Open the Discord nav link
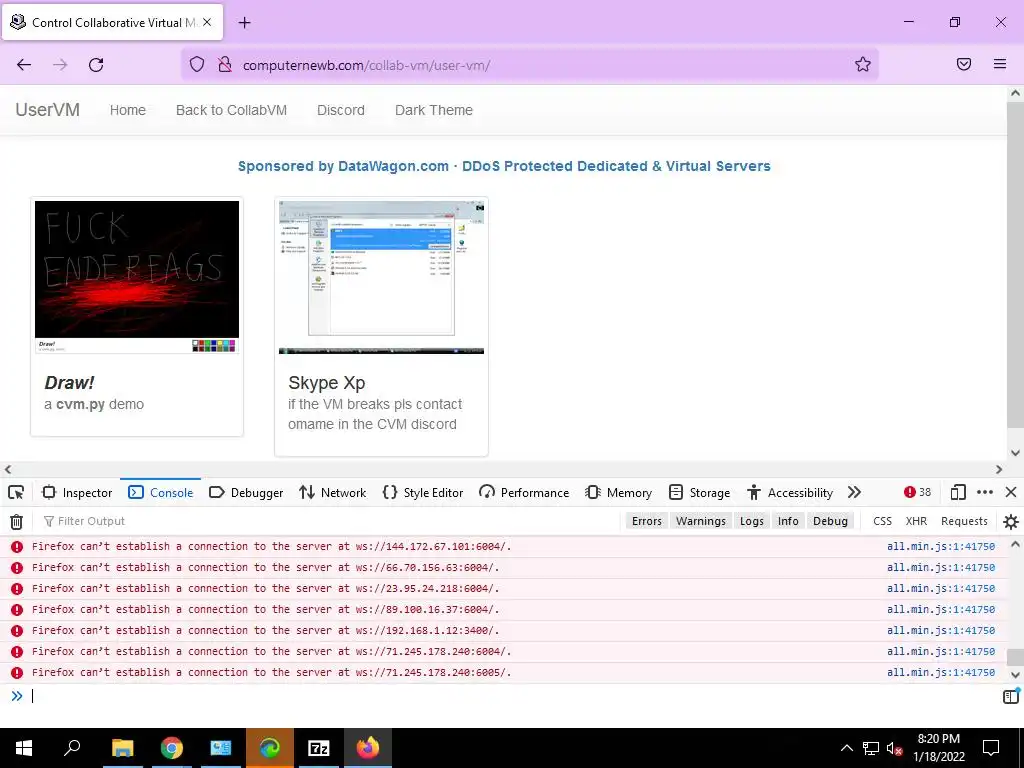 341,110
